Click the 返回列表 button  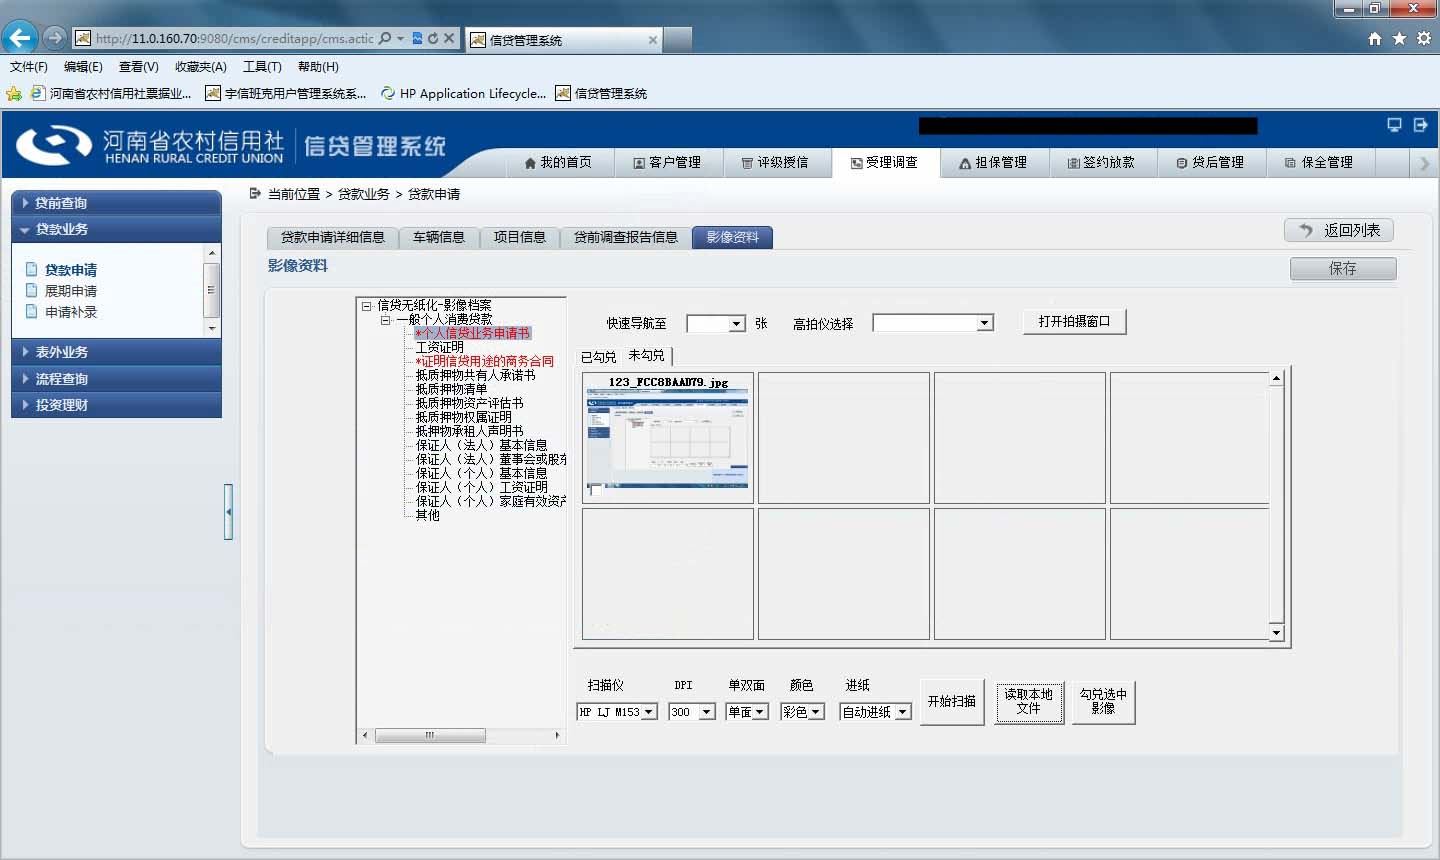(1339, 230)
